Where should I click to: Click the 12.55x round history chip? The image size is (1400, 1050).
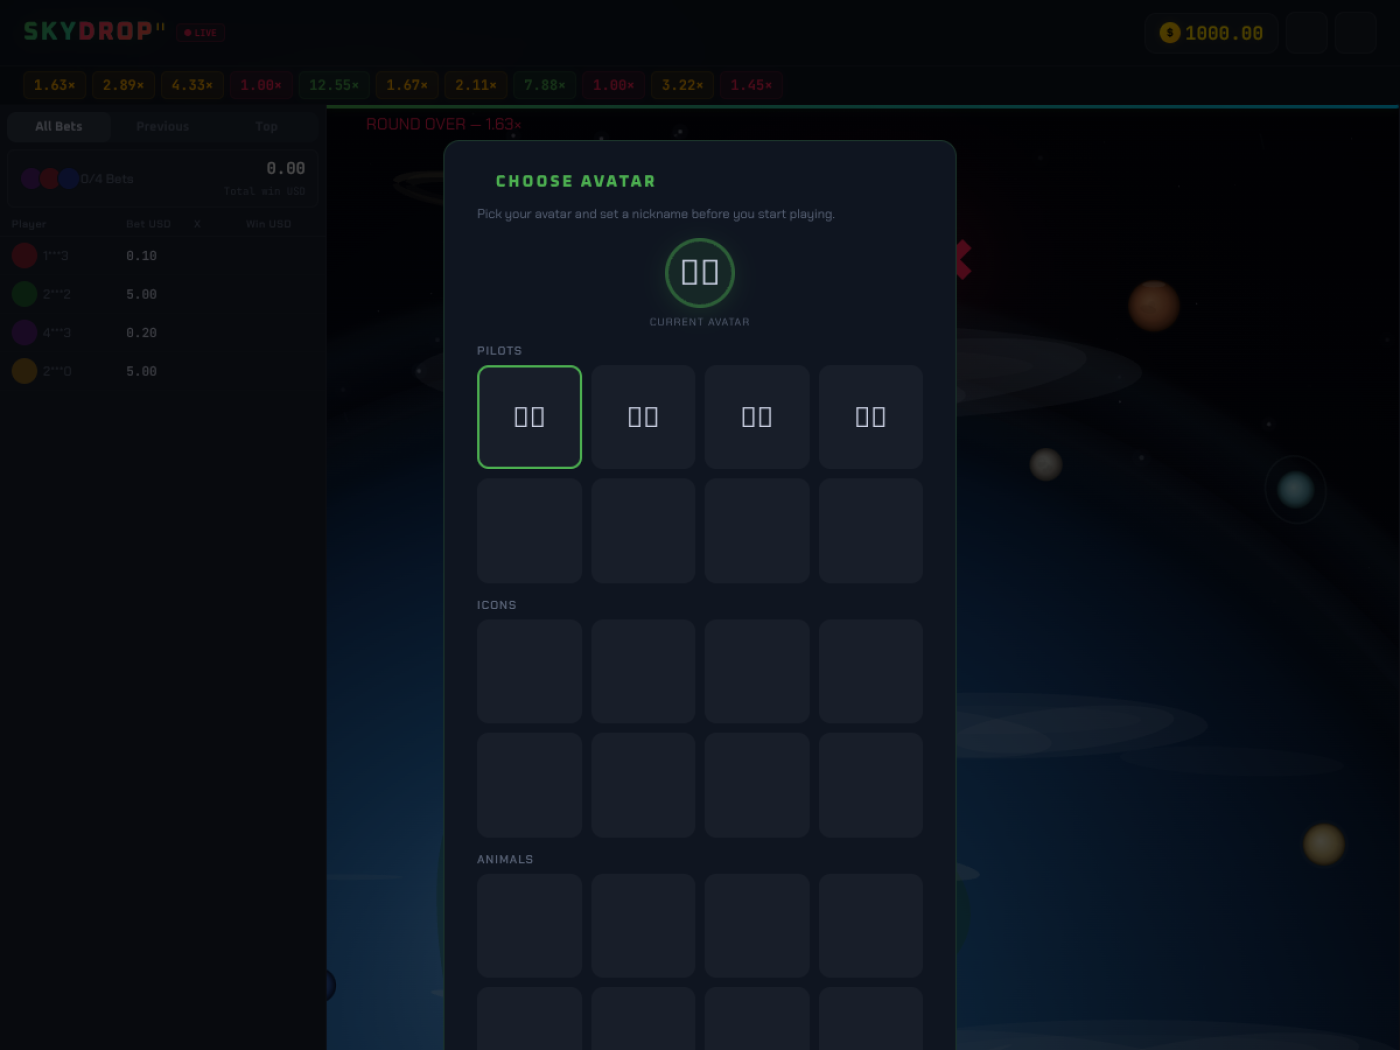[334, 85]
